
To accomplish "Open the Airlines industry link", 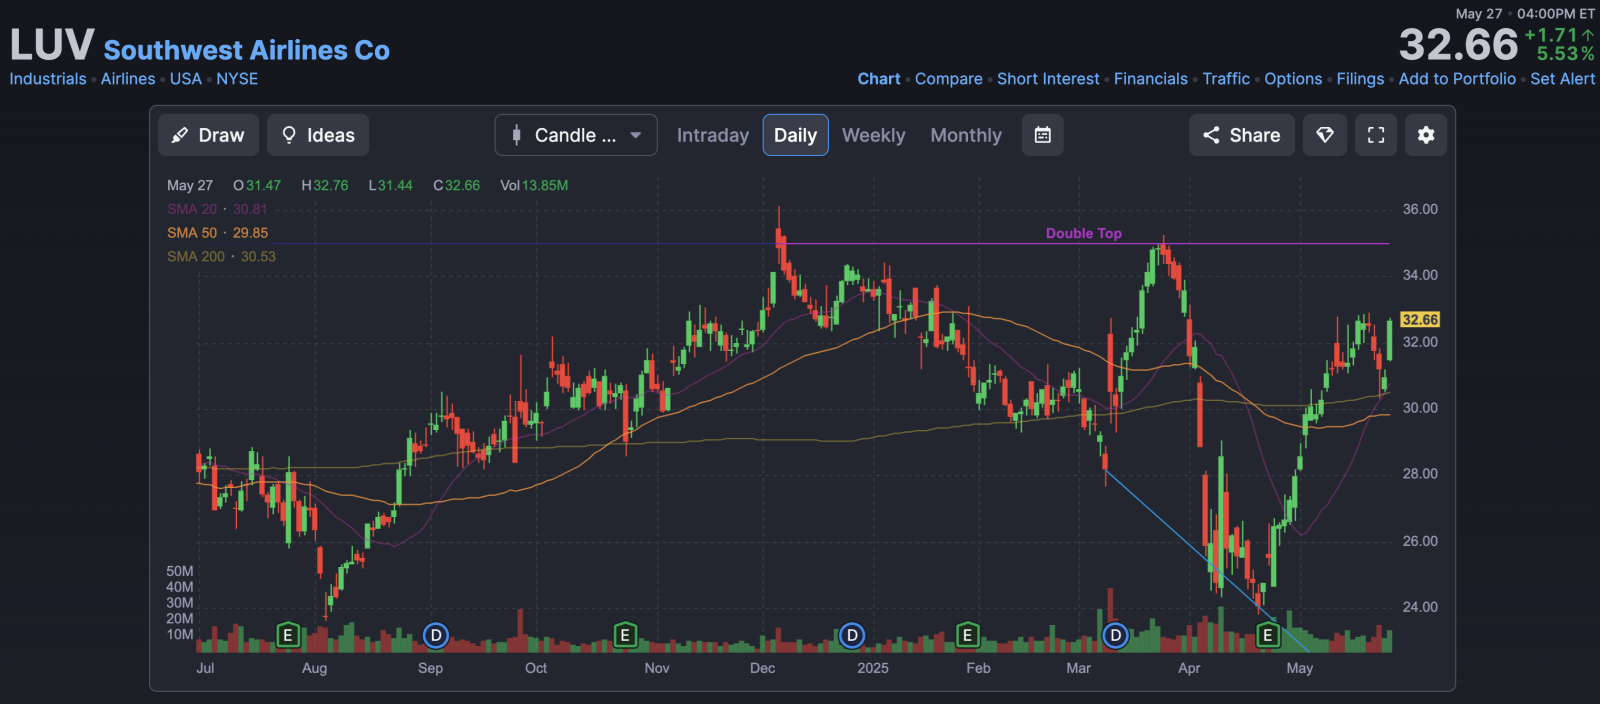I will click(x=128, y=79).
